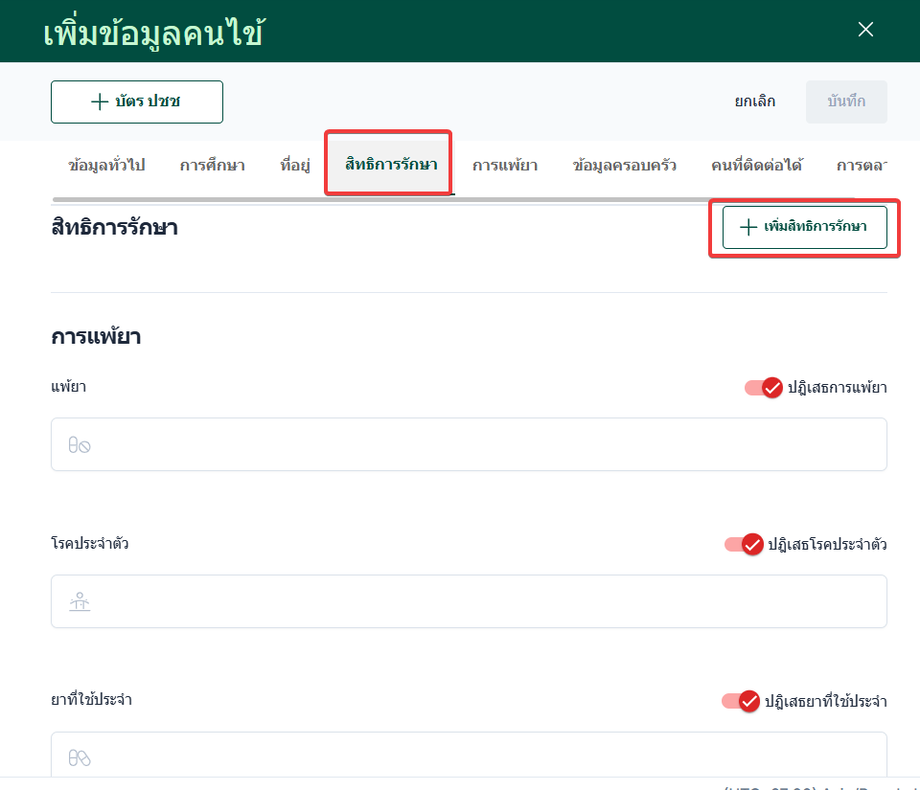Toggle the ปฏิเสธการแพ้ยา switch
920x790 pixels.
763,387
